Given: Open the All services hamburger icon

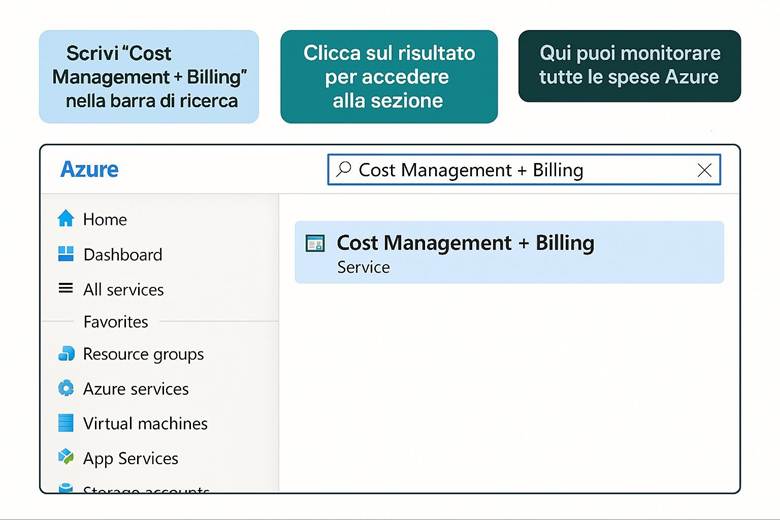Looking at the screenshot, I should (66, 288).
